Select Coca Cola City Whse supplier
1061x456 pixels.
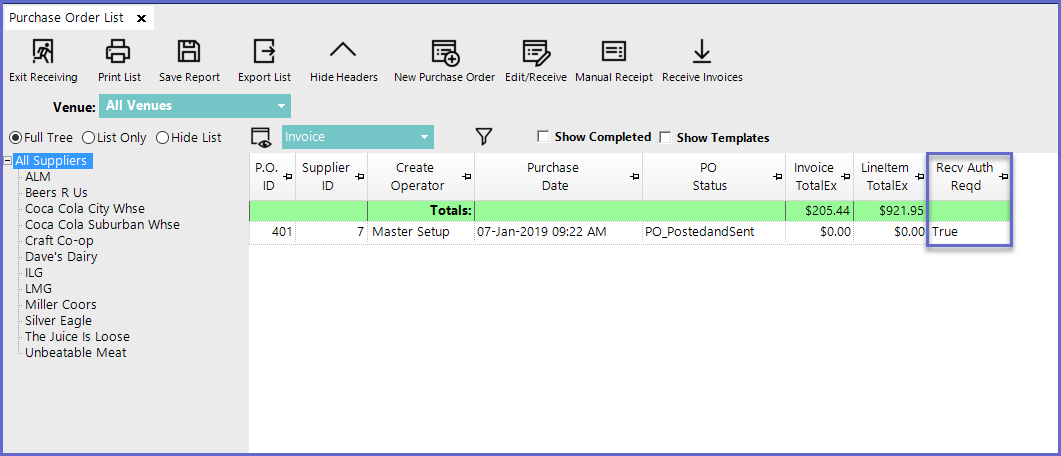(84, 209)
